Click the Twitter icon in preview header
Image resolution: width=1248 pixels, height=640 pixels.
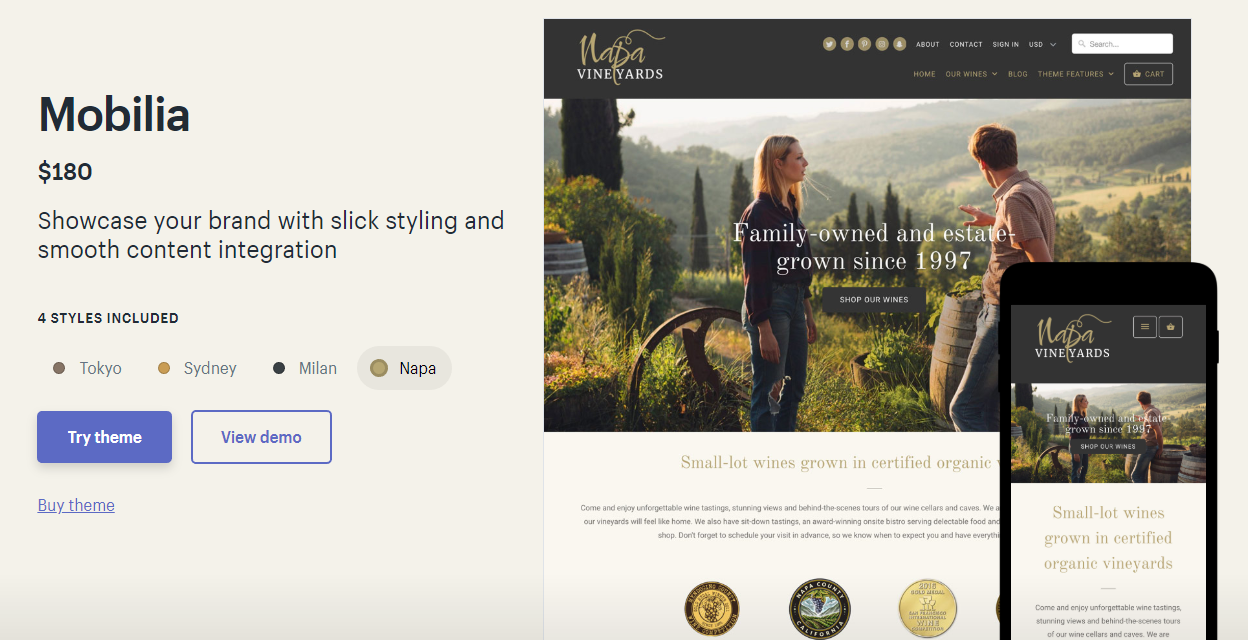(x=829, y=44)
